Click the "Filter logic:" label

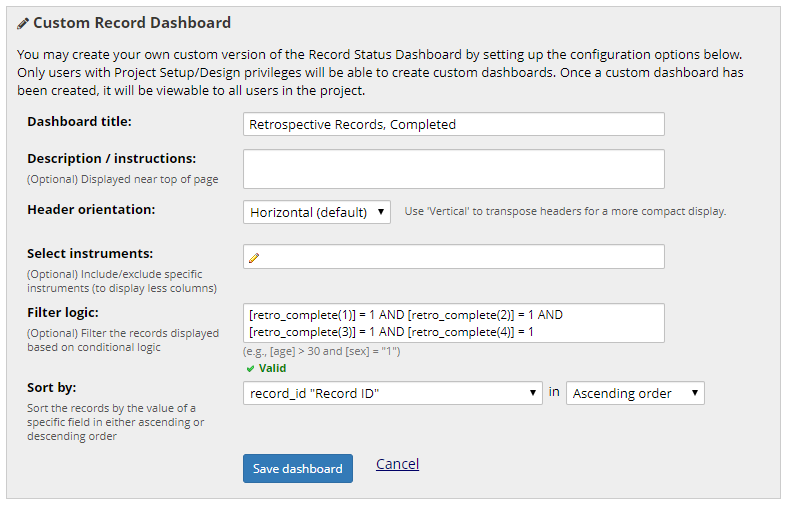click(63, 313)
